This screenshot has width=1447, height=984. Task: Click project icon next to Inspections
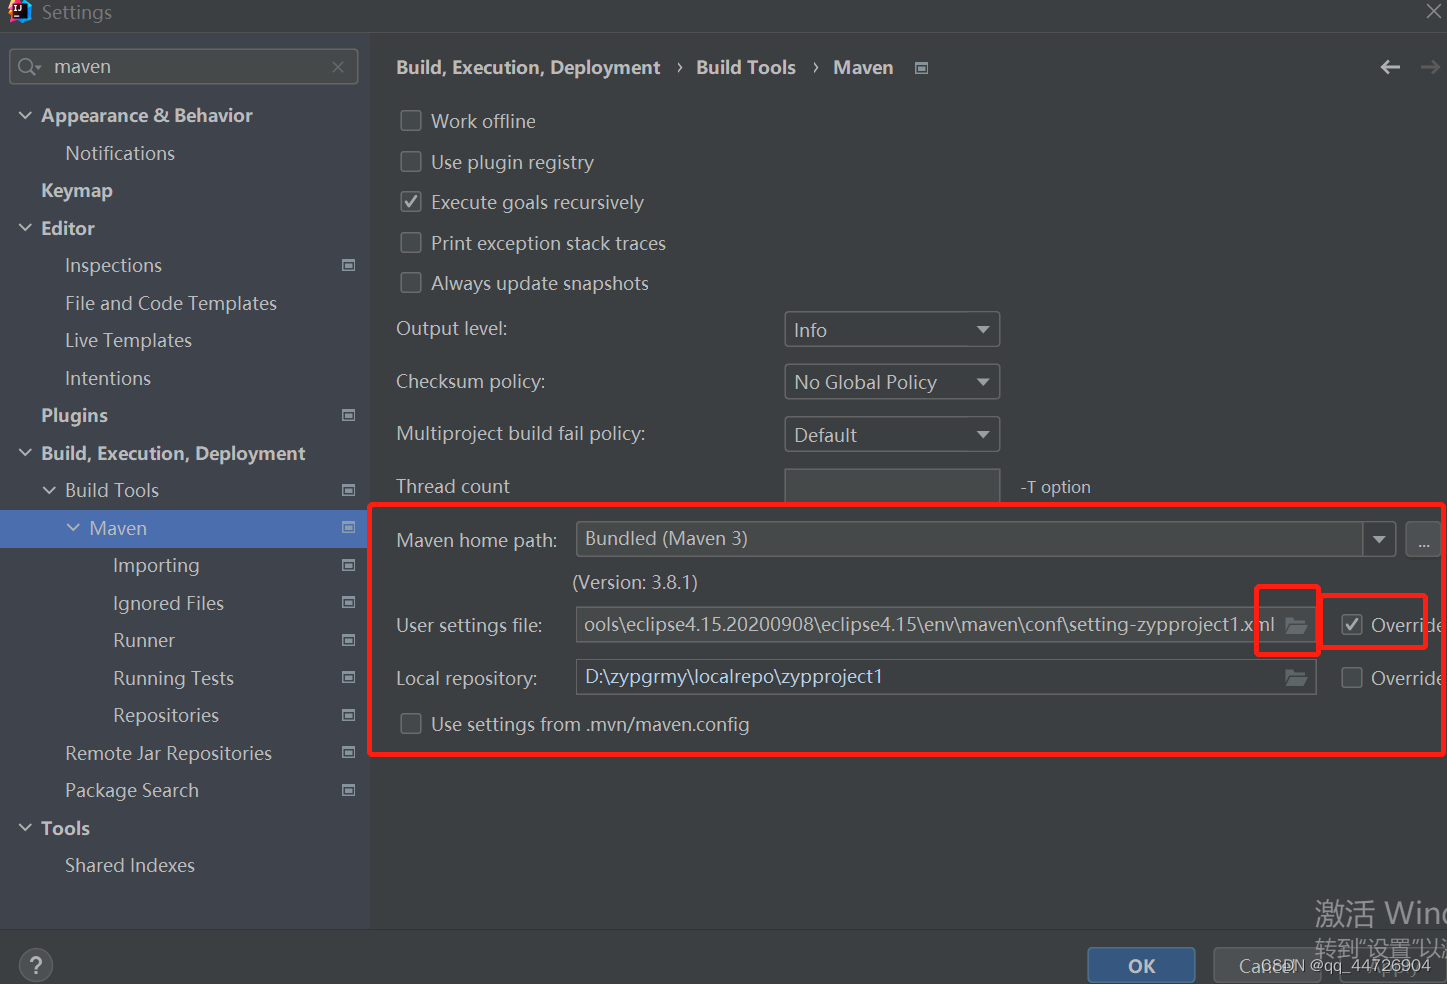pyautogui.click(x=349, y=265)
